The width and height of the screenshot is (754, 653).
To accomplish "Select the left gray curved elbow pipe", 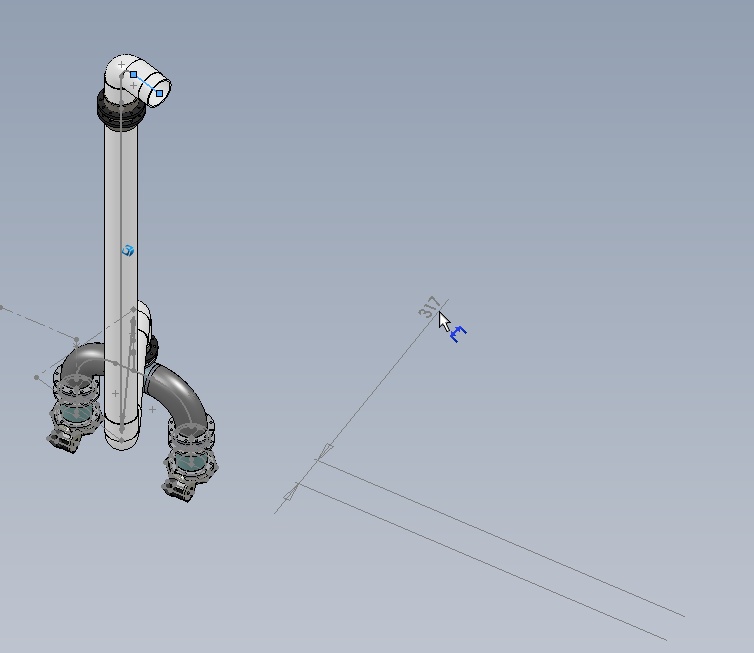I will tap(83, 360).
